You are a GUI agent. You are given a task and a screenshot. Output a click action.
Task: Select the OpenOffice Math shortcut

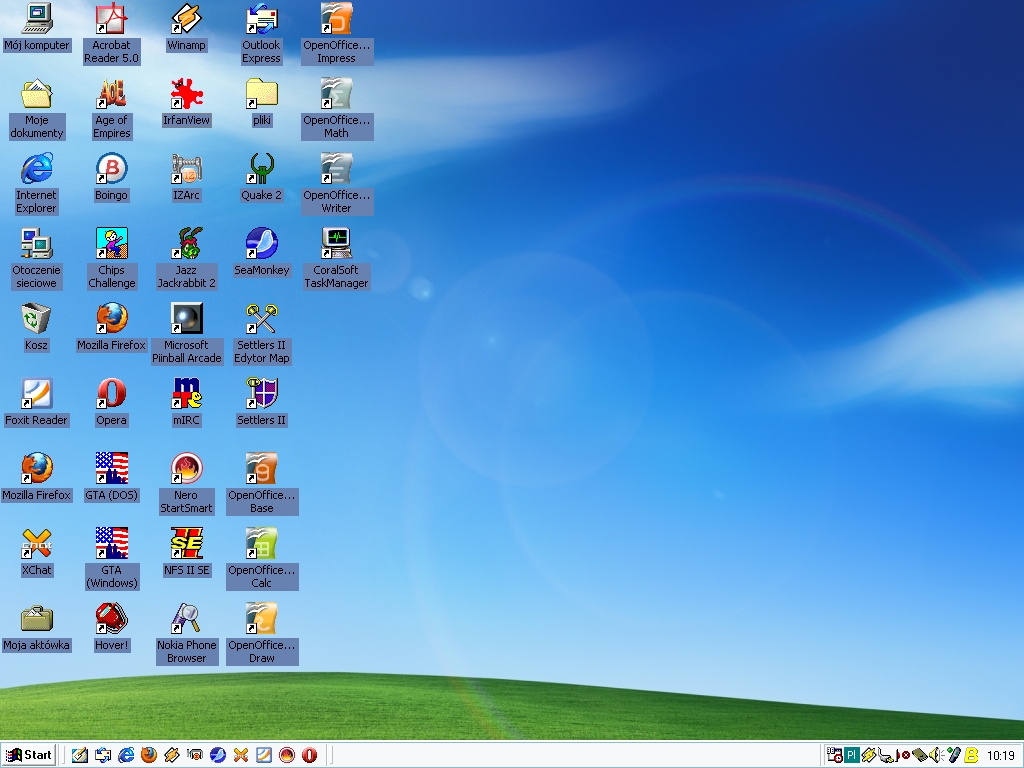coord(336,109)
